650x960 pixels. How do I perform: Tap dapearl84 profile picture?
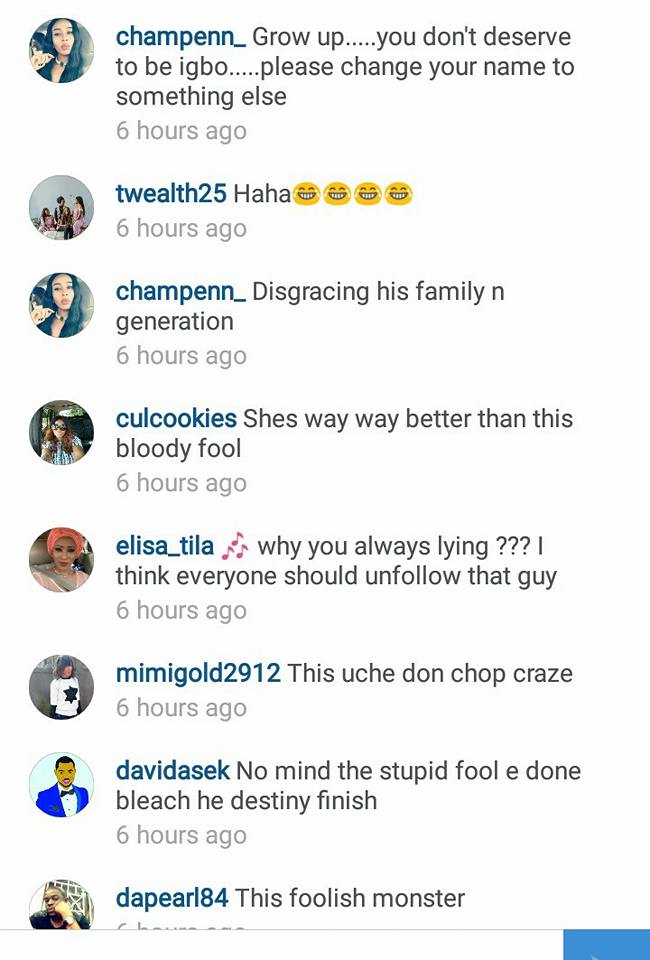click(61, 905)
